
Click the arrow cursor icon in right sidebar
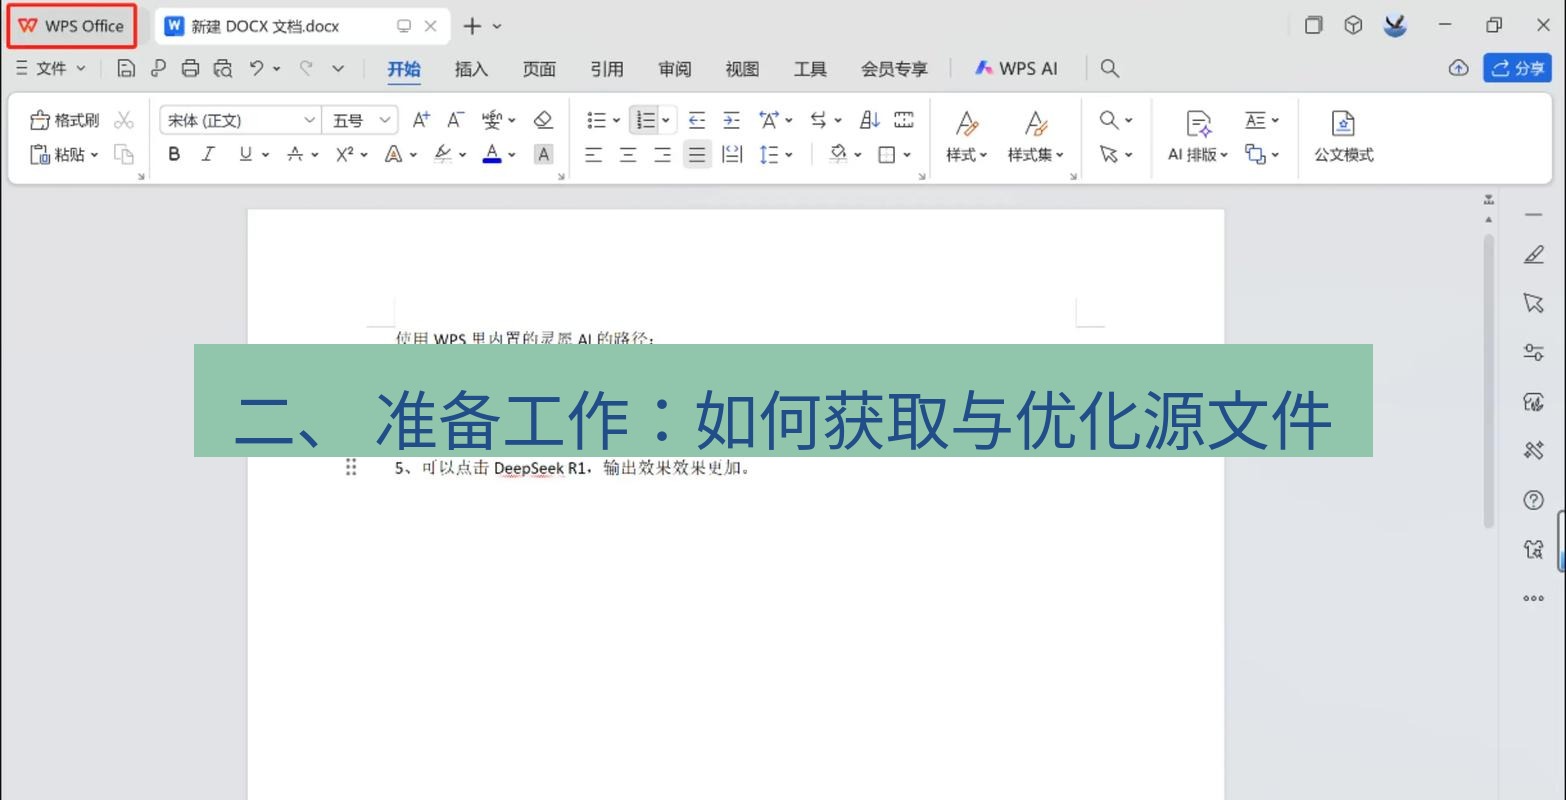[1533, 303]
